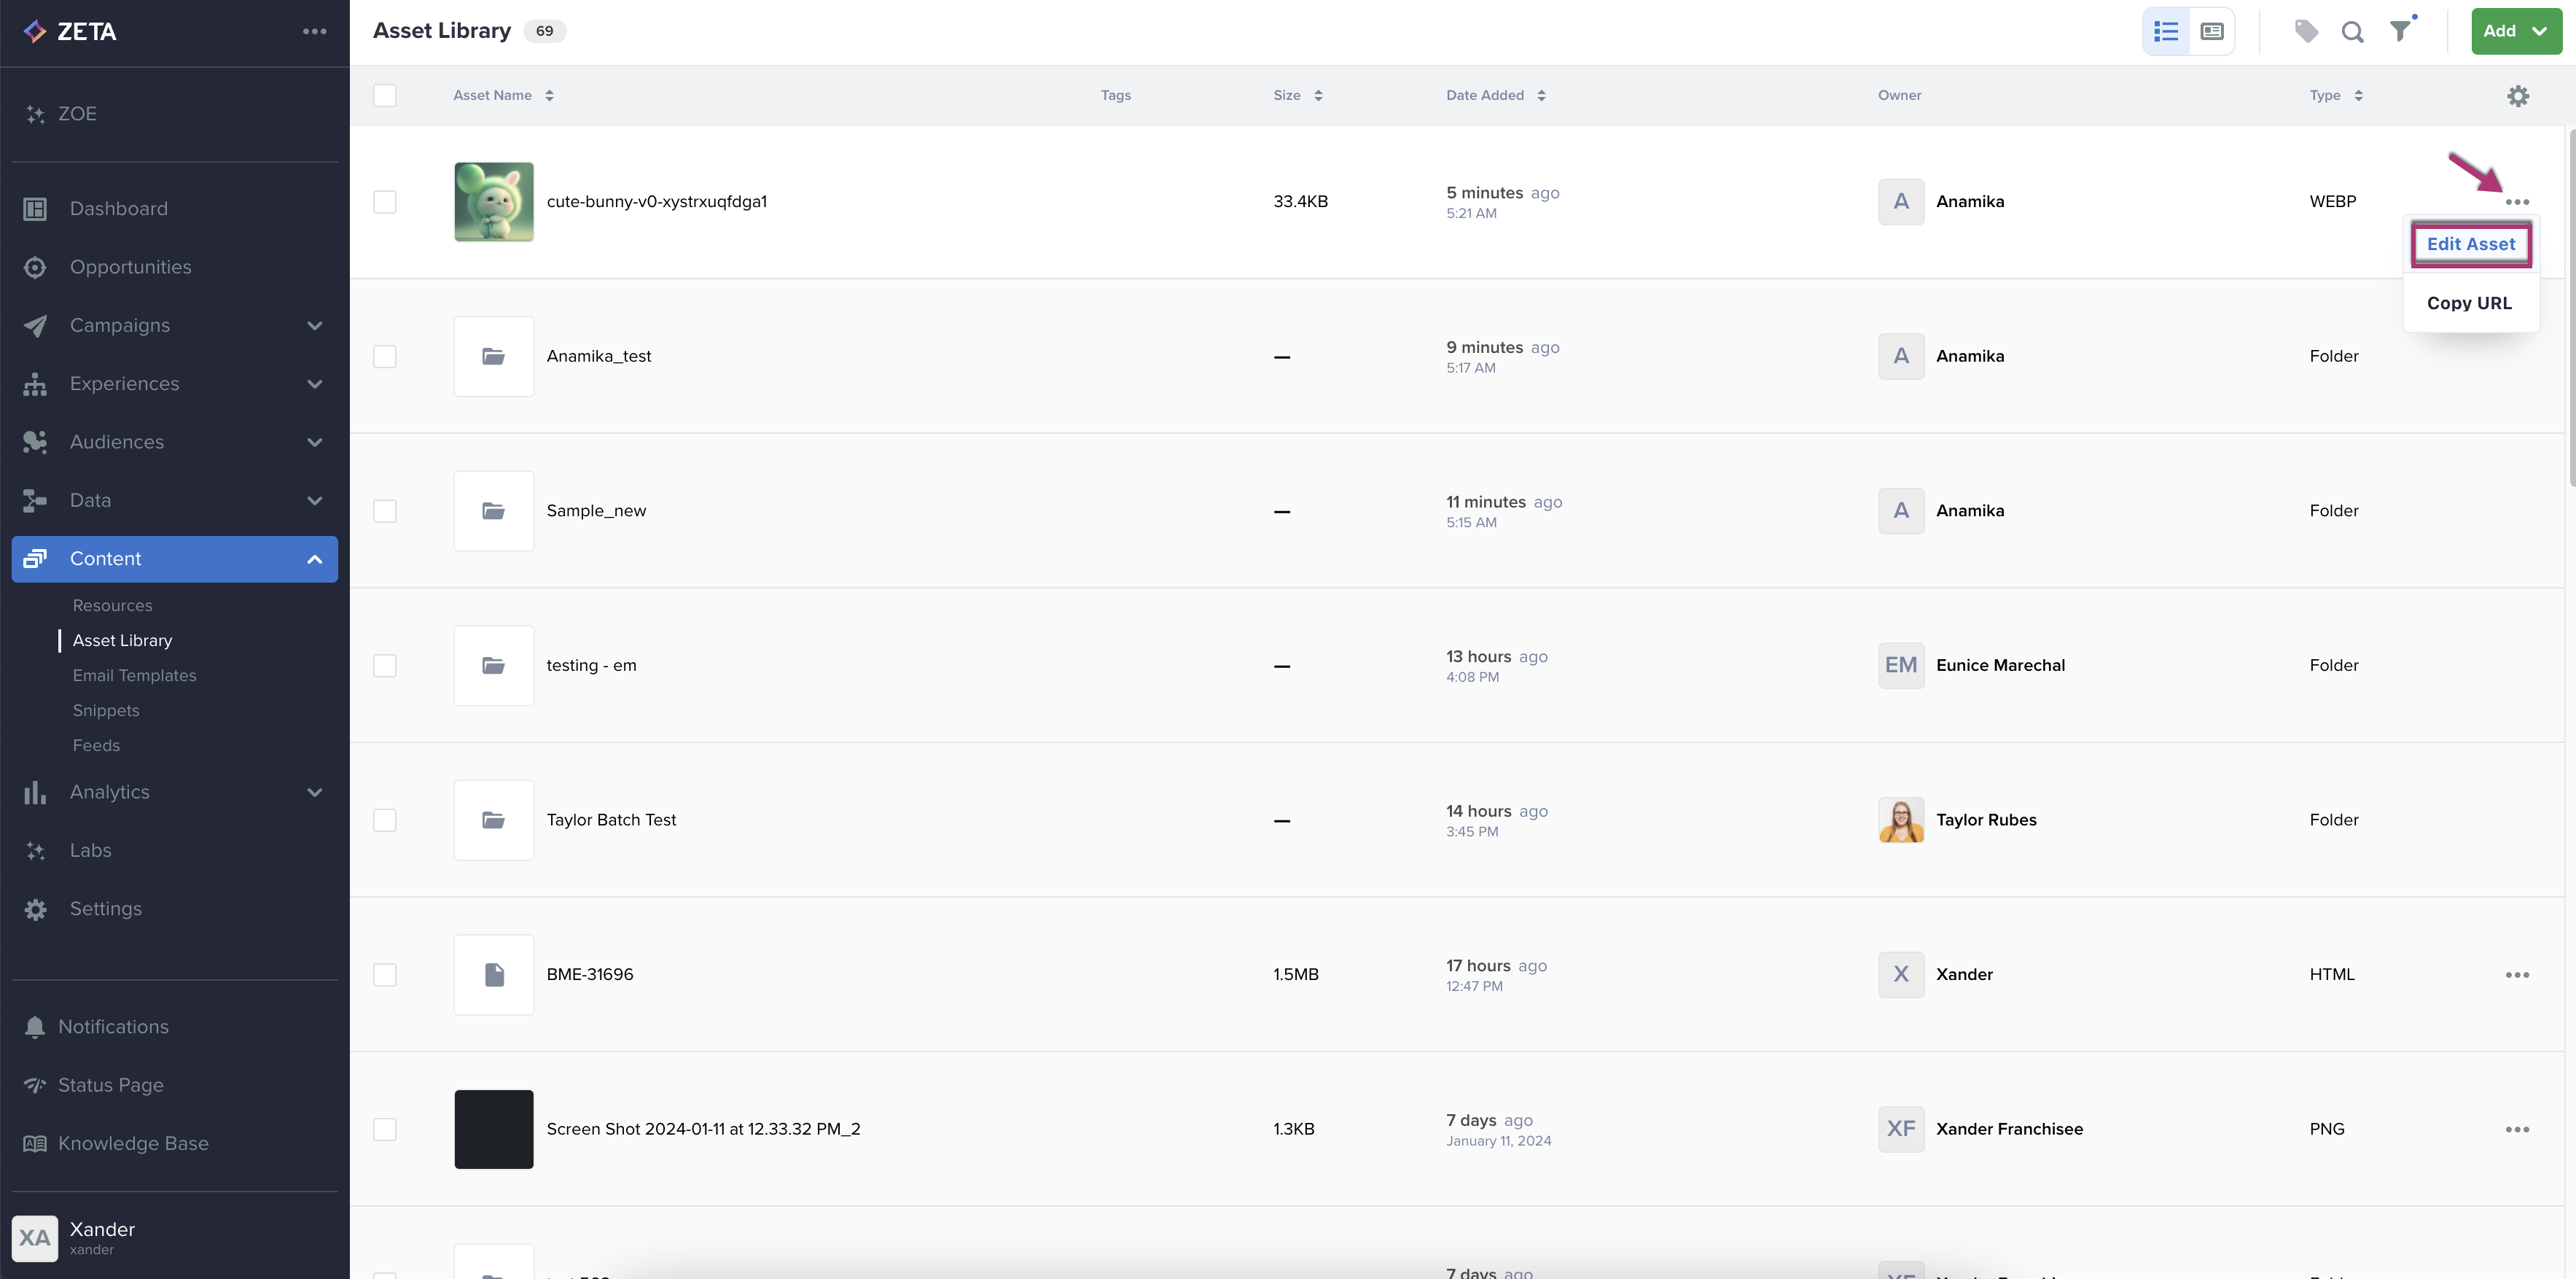Open Email Templates under Content
This screenshot has width=2576, height=1279.
134,676
